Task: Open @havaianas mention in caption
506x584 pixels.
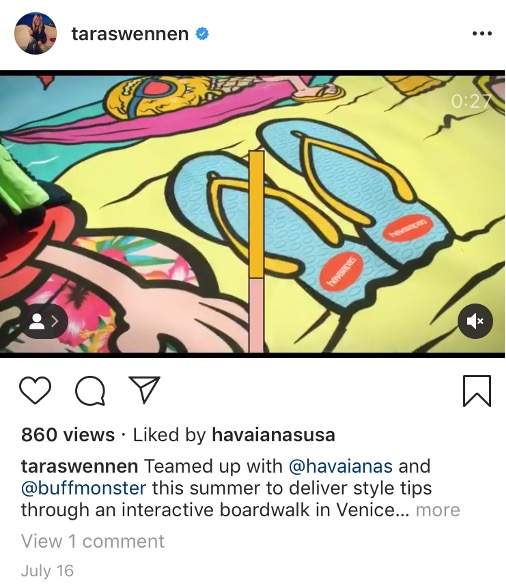Action: 340,466
